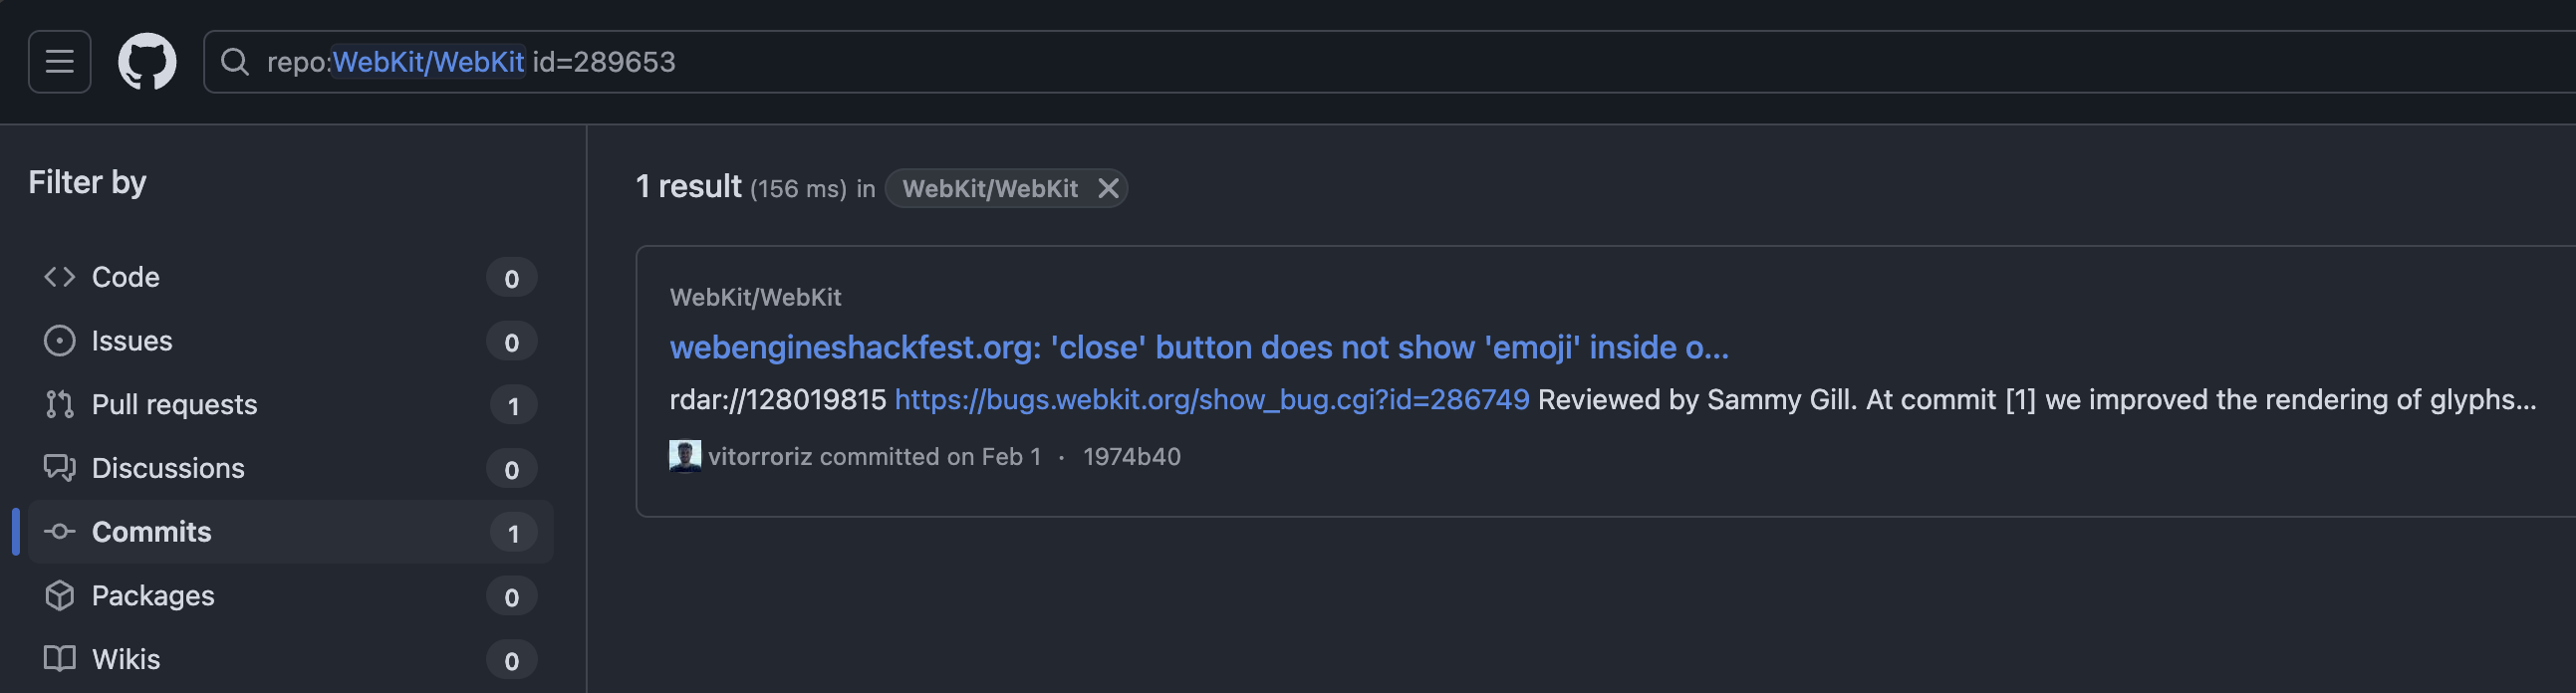Open vitorroriz user profile
The height and width of the screenshot is (693, 2576).
tap(760, 457)
